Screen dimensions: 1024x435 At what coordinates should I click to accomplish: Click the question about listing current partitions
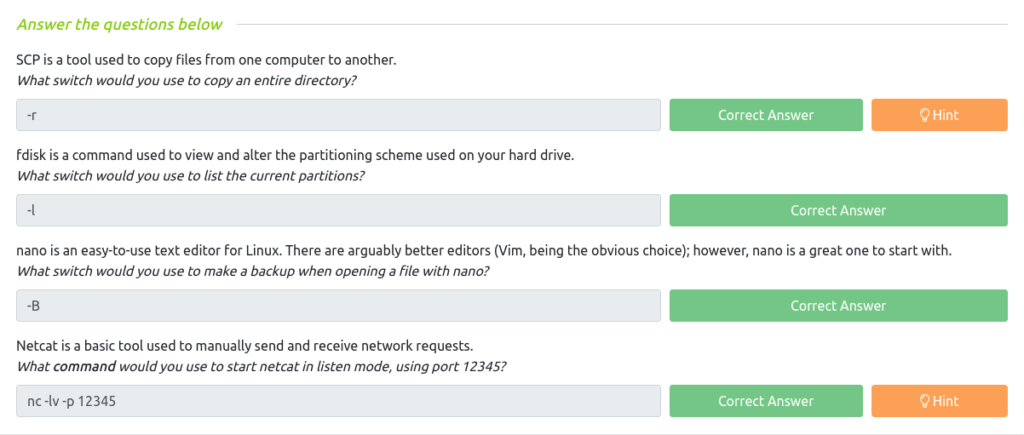190,176
